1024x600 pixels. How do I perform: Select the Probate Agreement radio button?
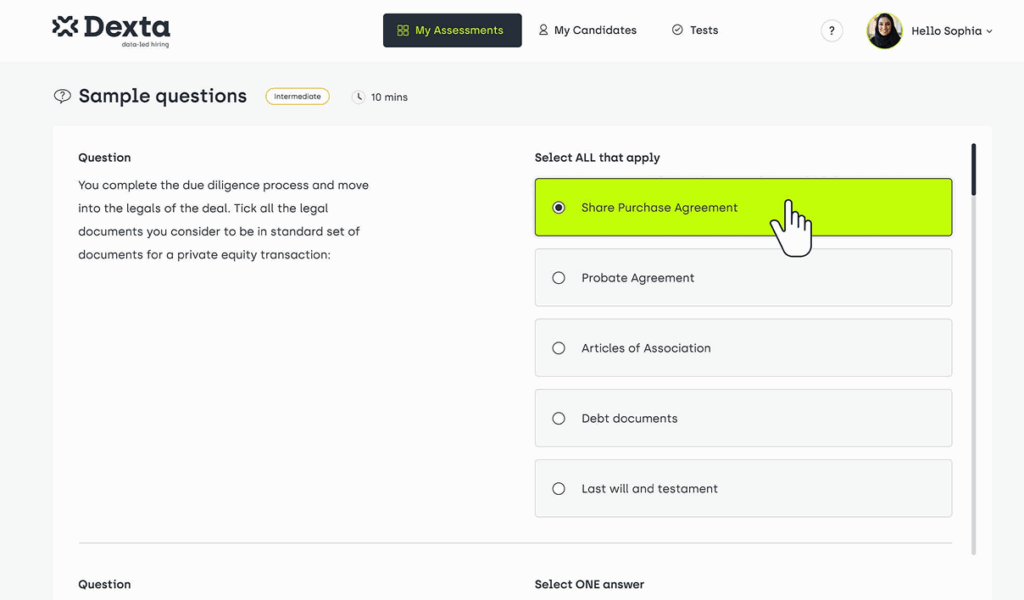(559, 278)
